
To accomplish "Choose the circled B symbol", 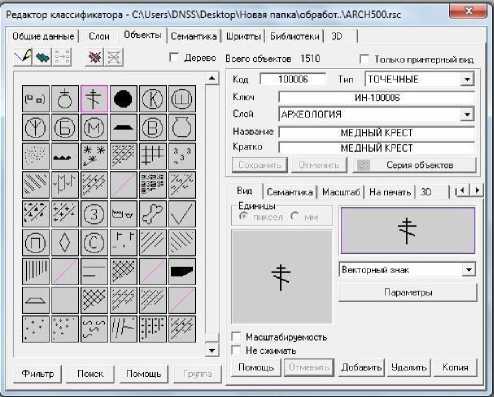I will coord(152,127).
